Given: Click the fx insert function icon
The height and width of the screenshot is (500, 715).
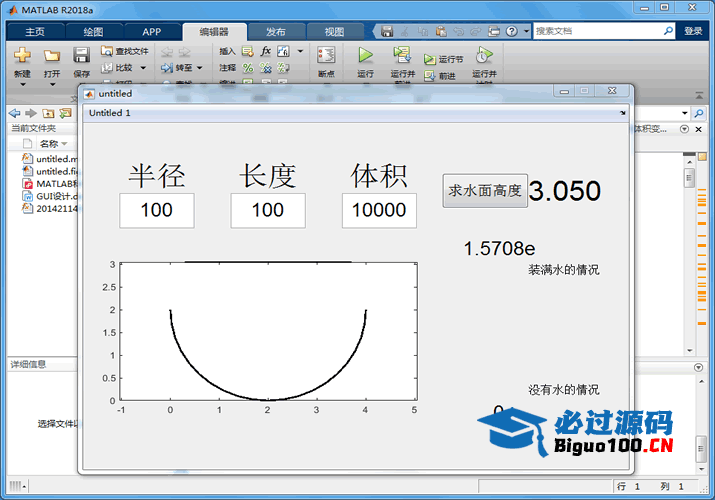Looking at the screenshot, I should (265, 51).
